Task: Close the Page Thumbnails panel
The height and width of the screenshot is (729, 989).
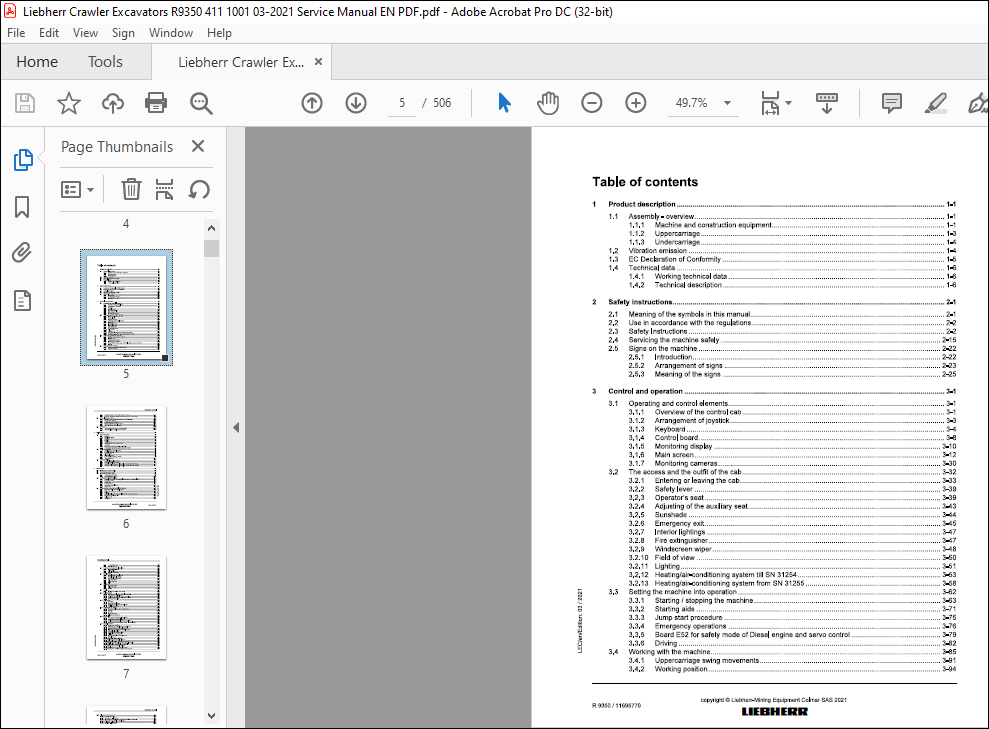Action: click(198, 146)
